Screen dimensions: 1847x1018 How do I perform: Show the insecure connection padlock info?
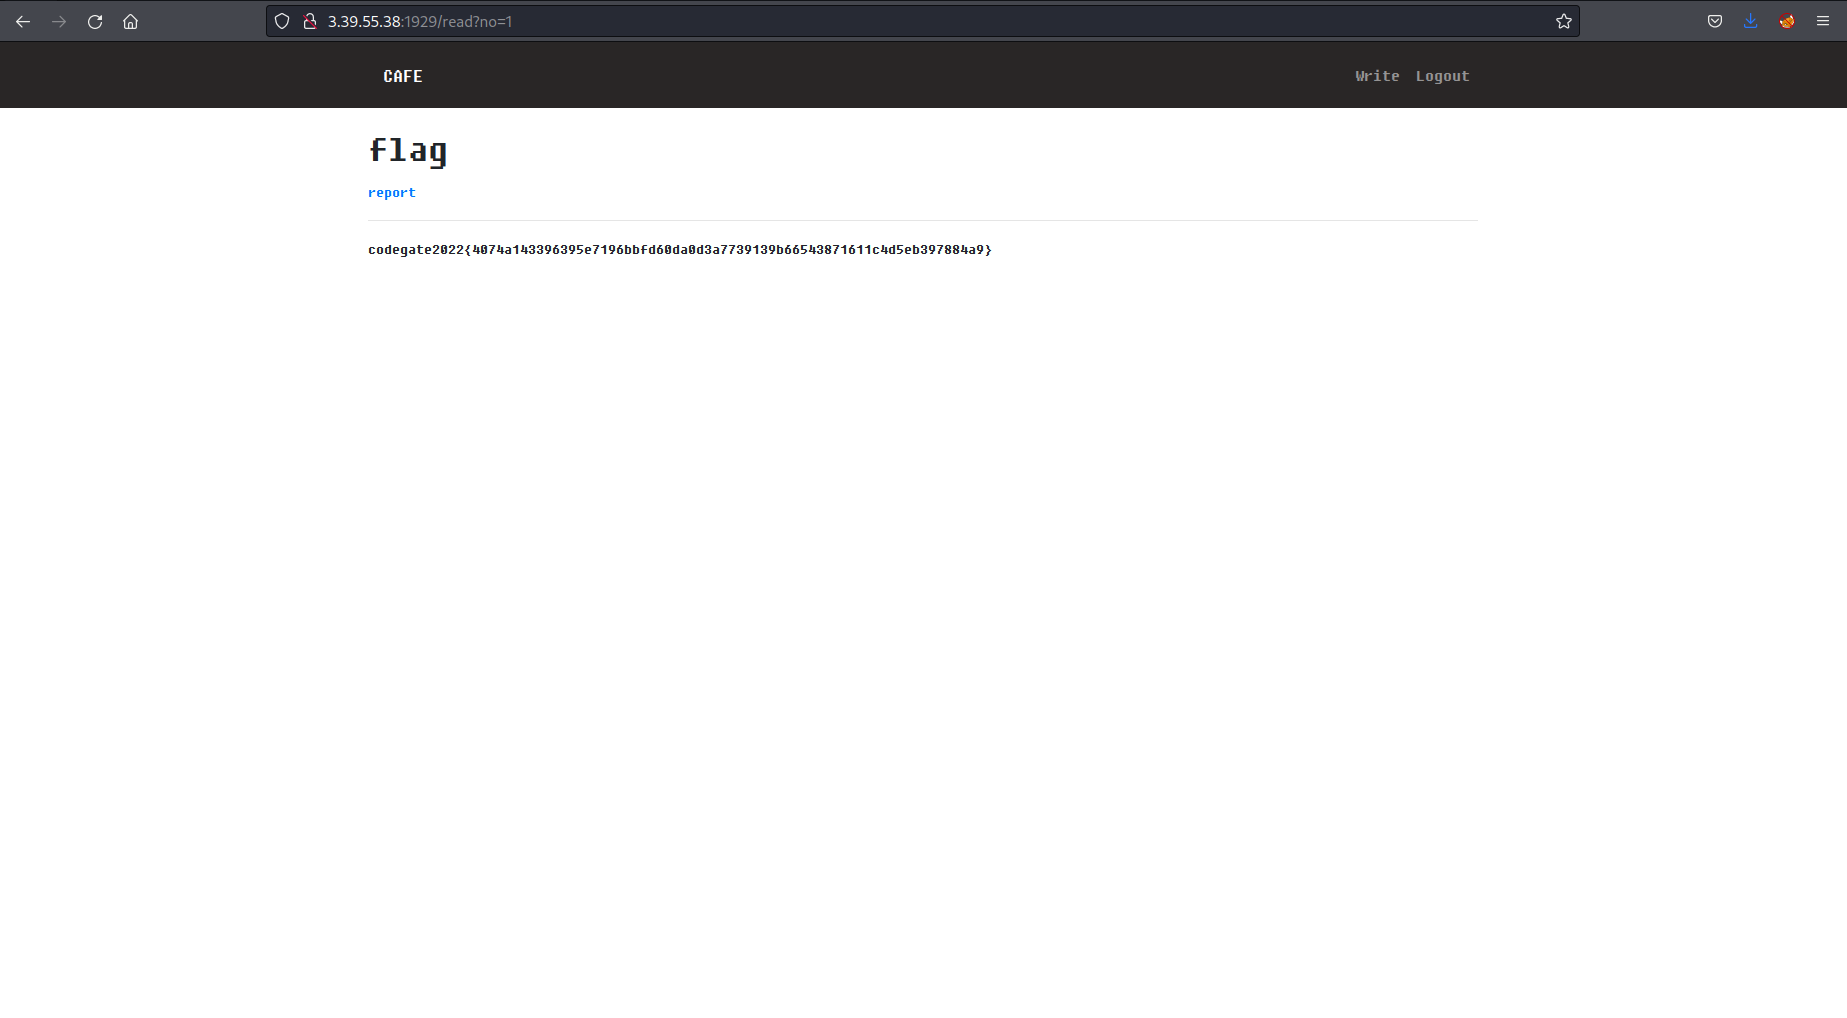pos(310,21)
